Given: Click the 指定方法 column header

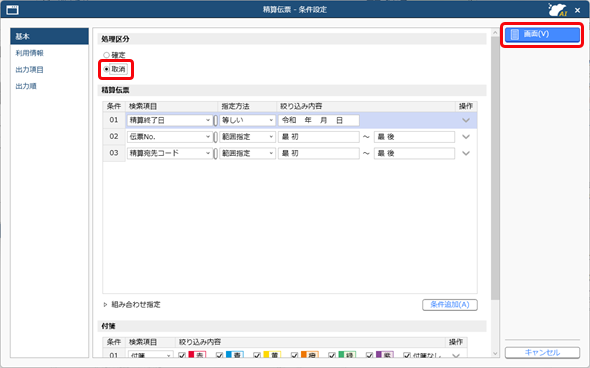Looking at the screenshot, I should tap(235, 106).
